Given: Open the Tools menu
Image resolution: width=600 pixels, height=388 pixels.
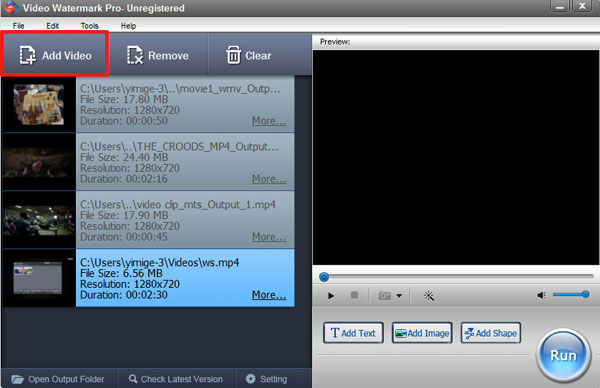Looking at the screenshot, I should [x=90, y=26].
